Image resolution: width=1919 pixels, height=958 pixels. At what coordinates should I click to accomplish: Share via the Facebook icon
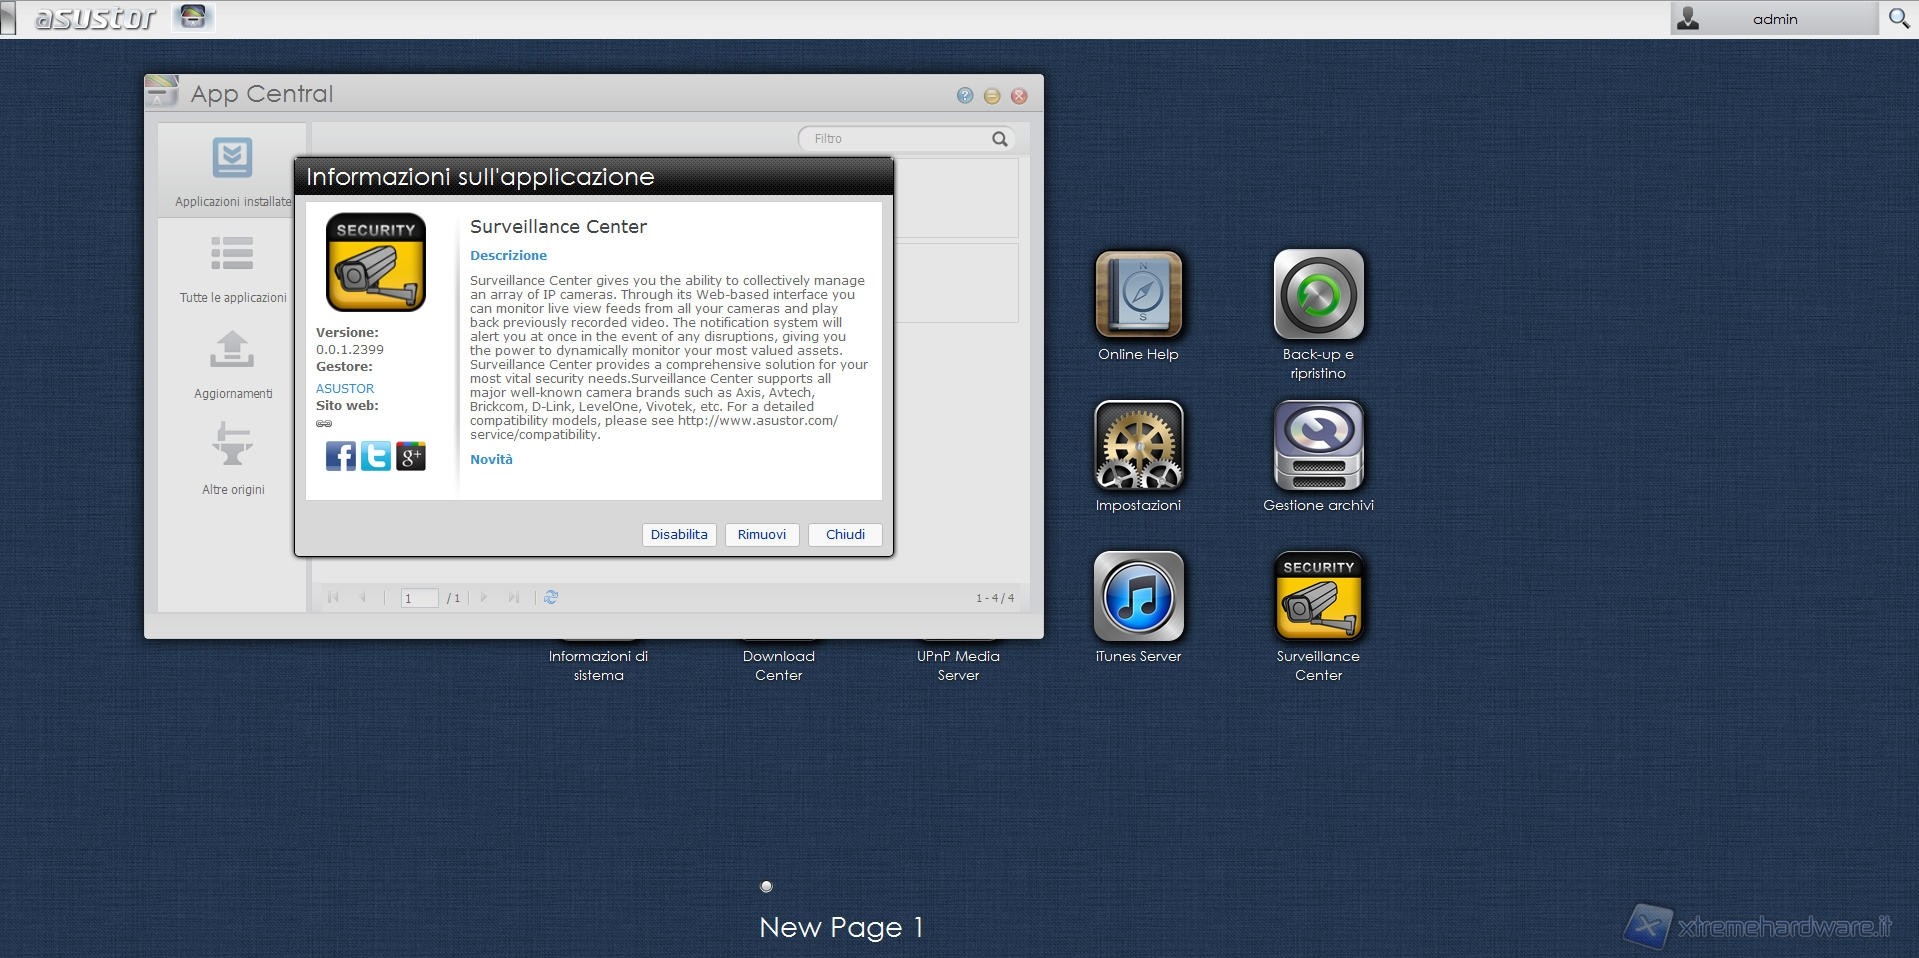click(340, 456)
